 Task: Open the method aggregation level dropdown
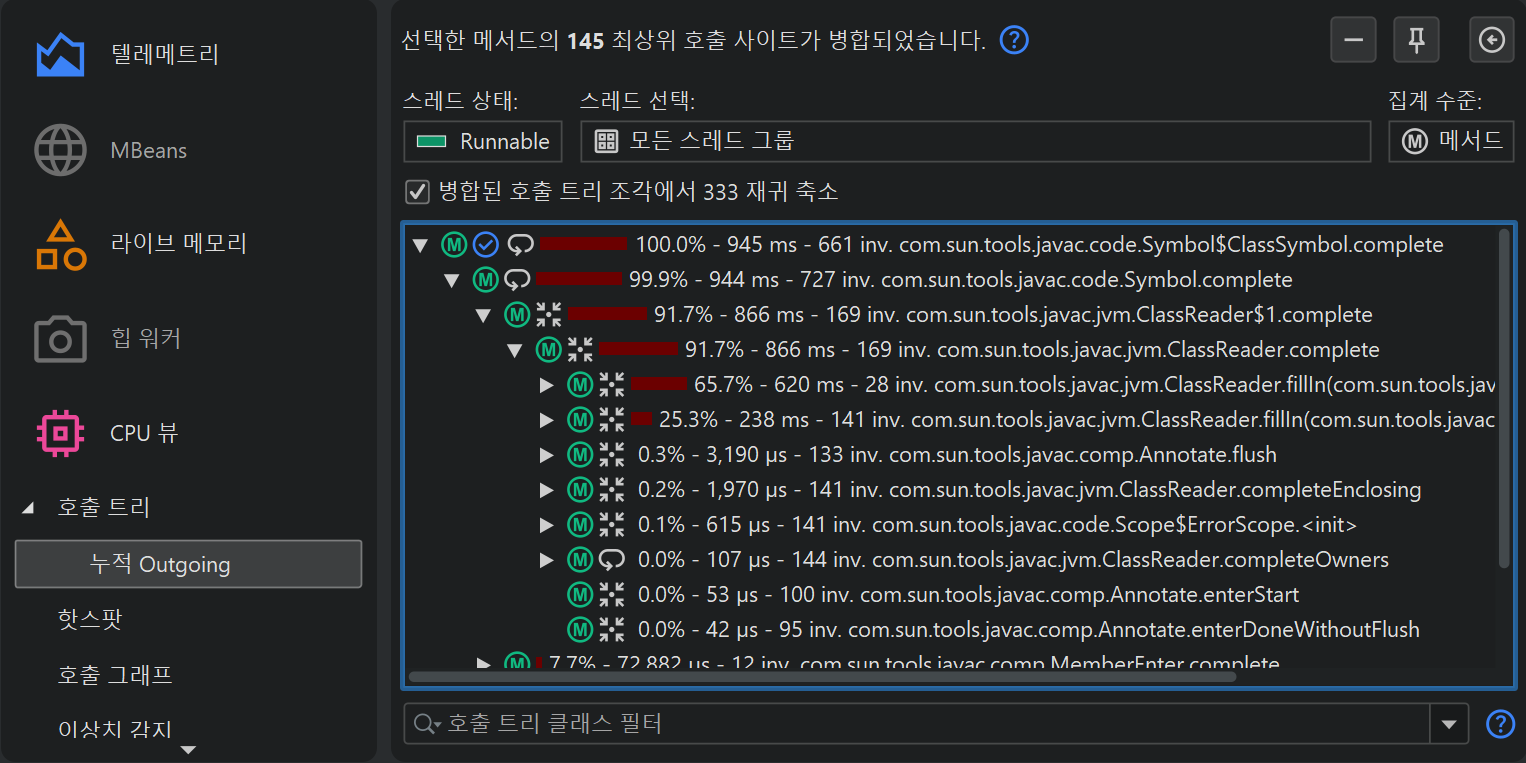pyautogui.click(x=1451, y=142)
